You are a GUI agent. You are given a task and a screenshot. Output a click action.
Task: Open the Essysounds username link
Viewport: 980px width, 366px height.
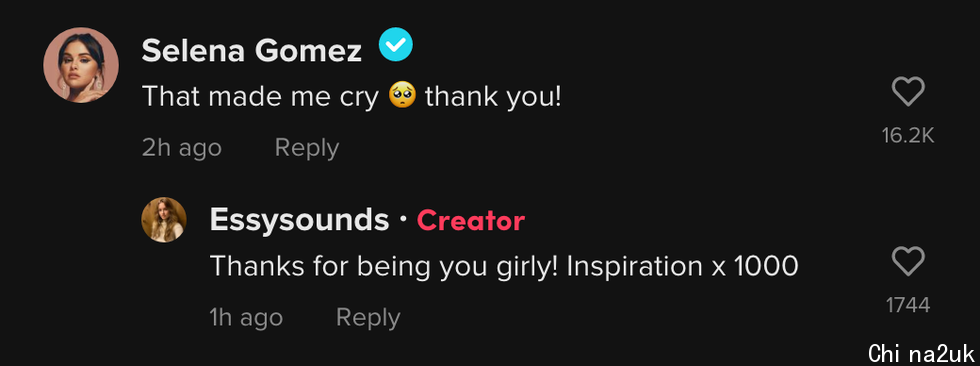coord(299,220)
